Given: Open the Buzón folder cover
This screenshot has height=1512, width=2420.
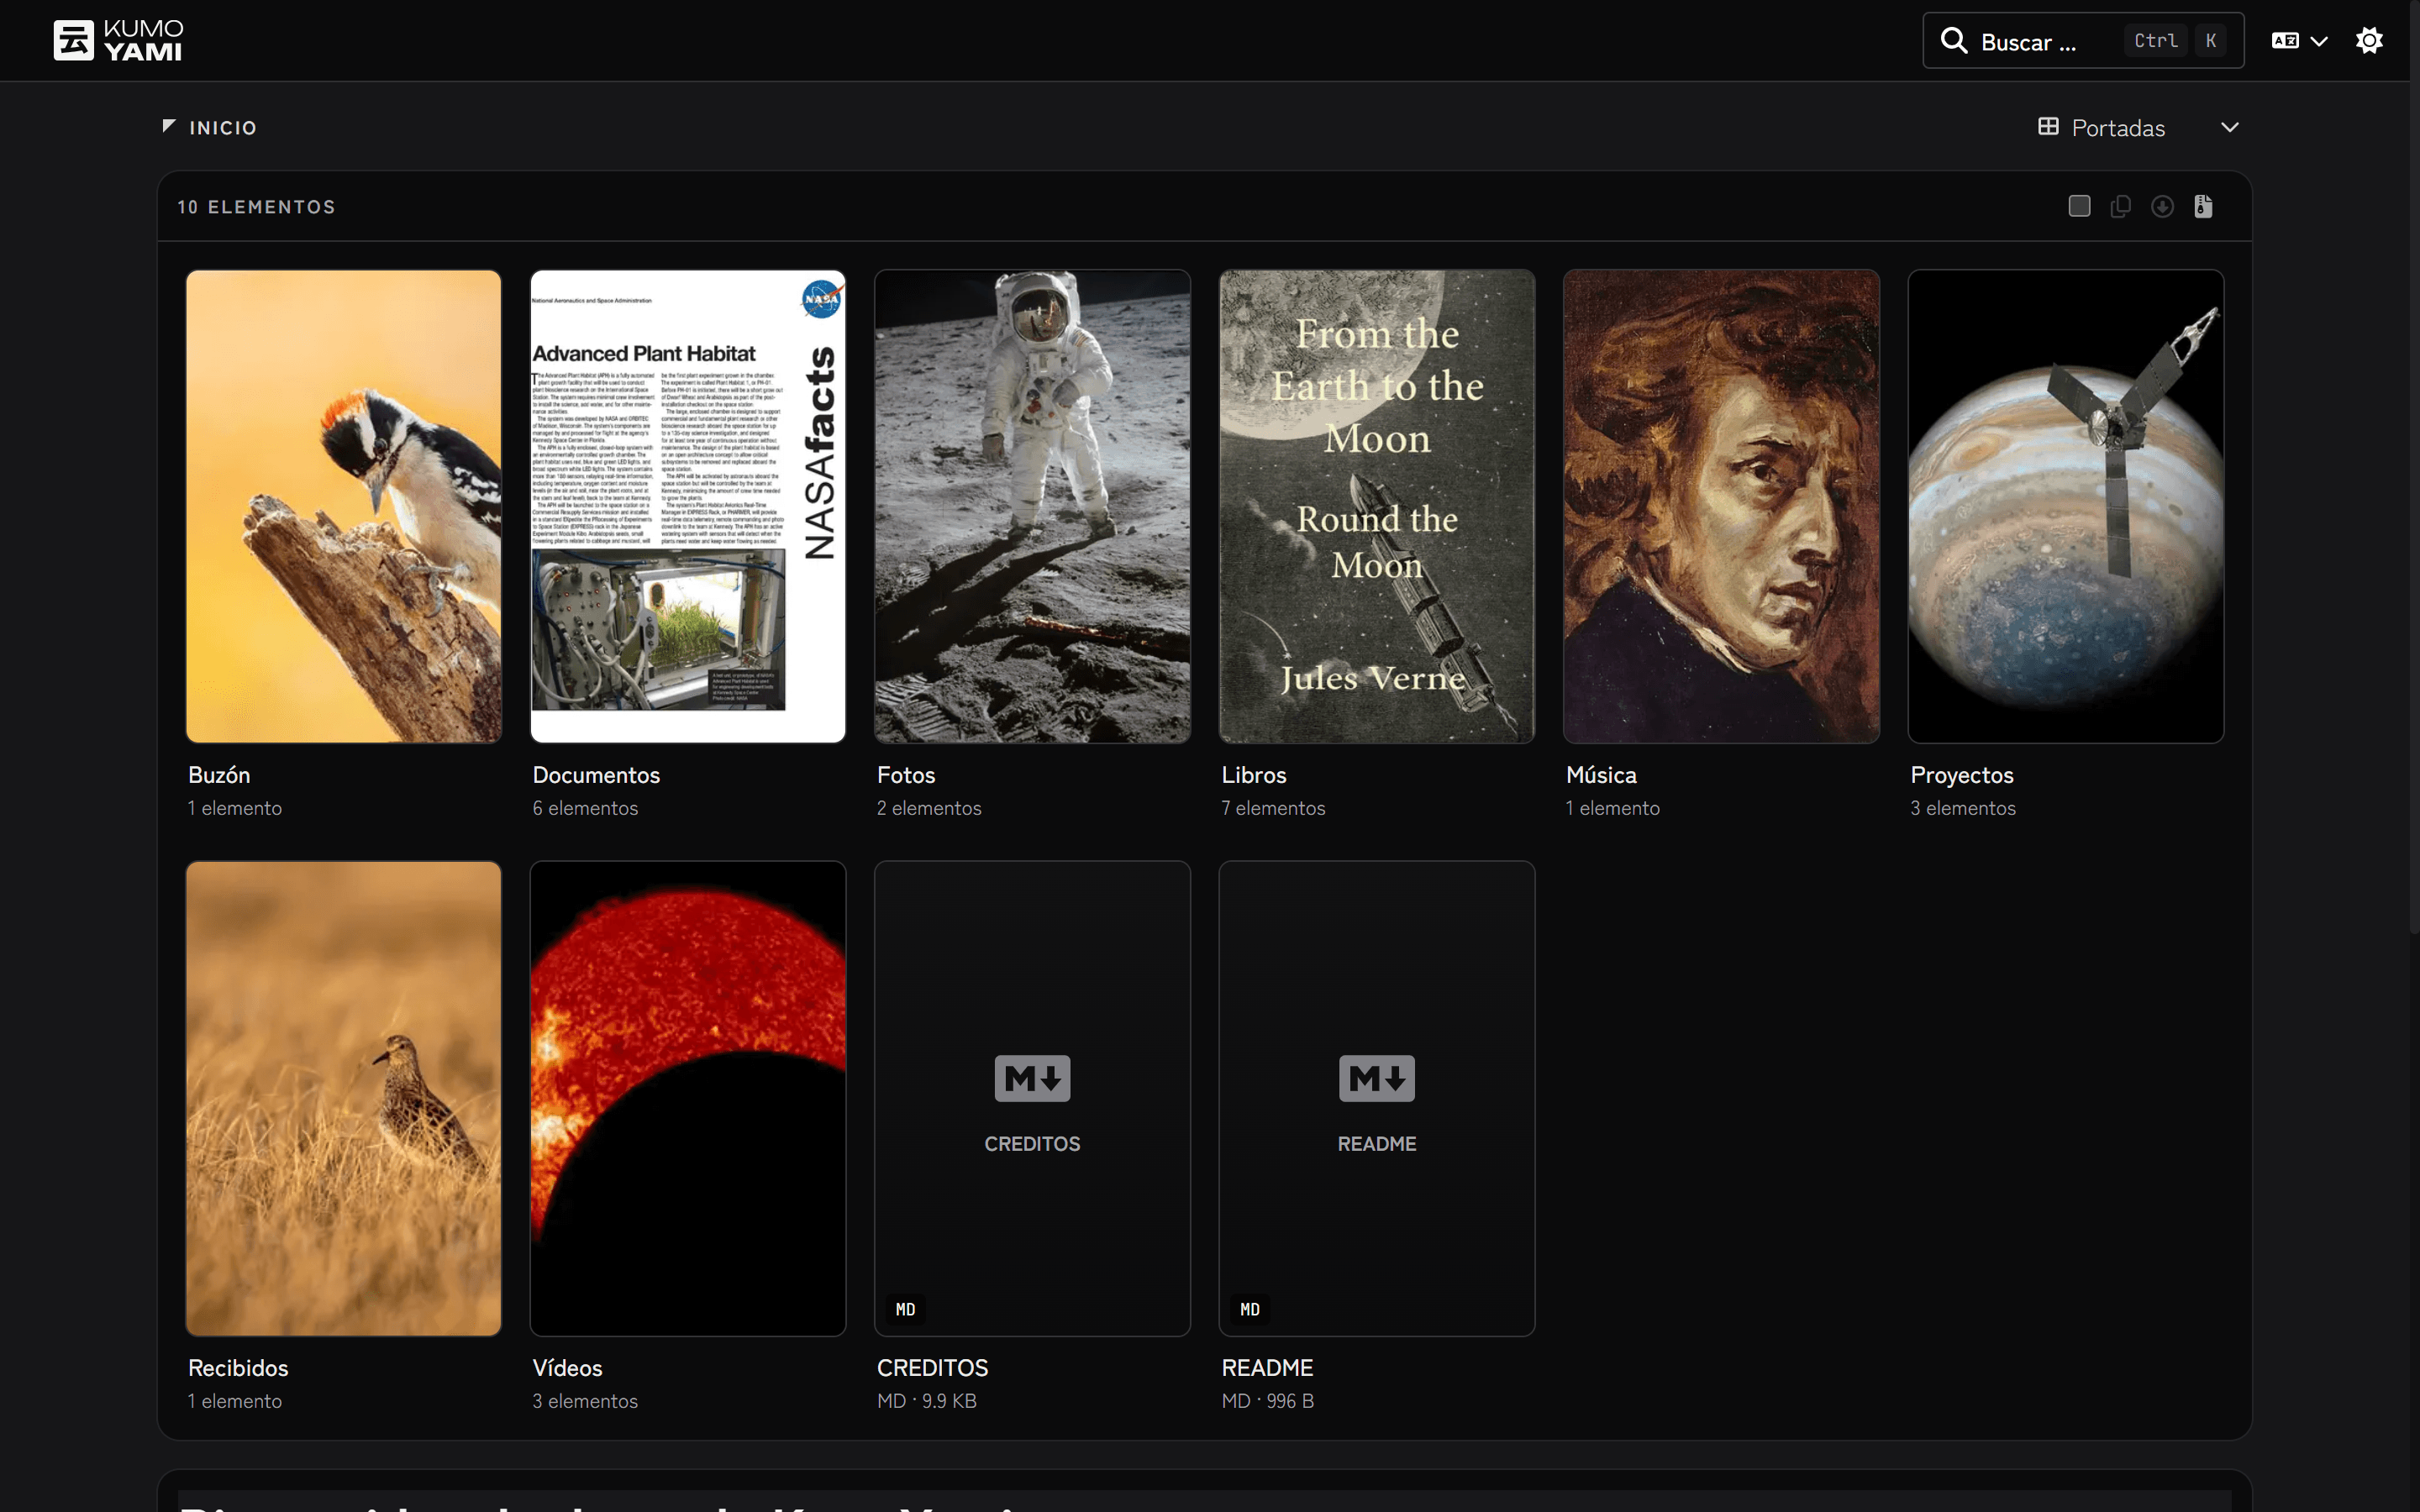Looking at the screenshot, I should coord(344,506).
